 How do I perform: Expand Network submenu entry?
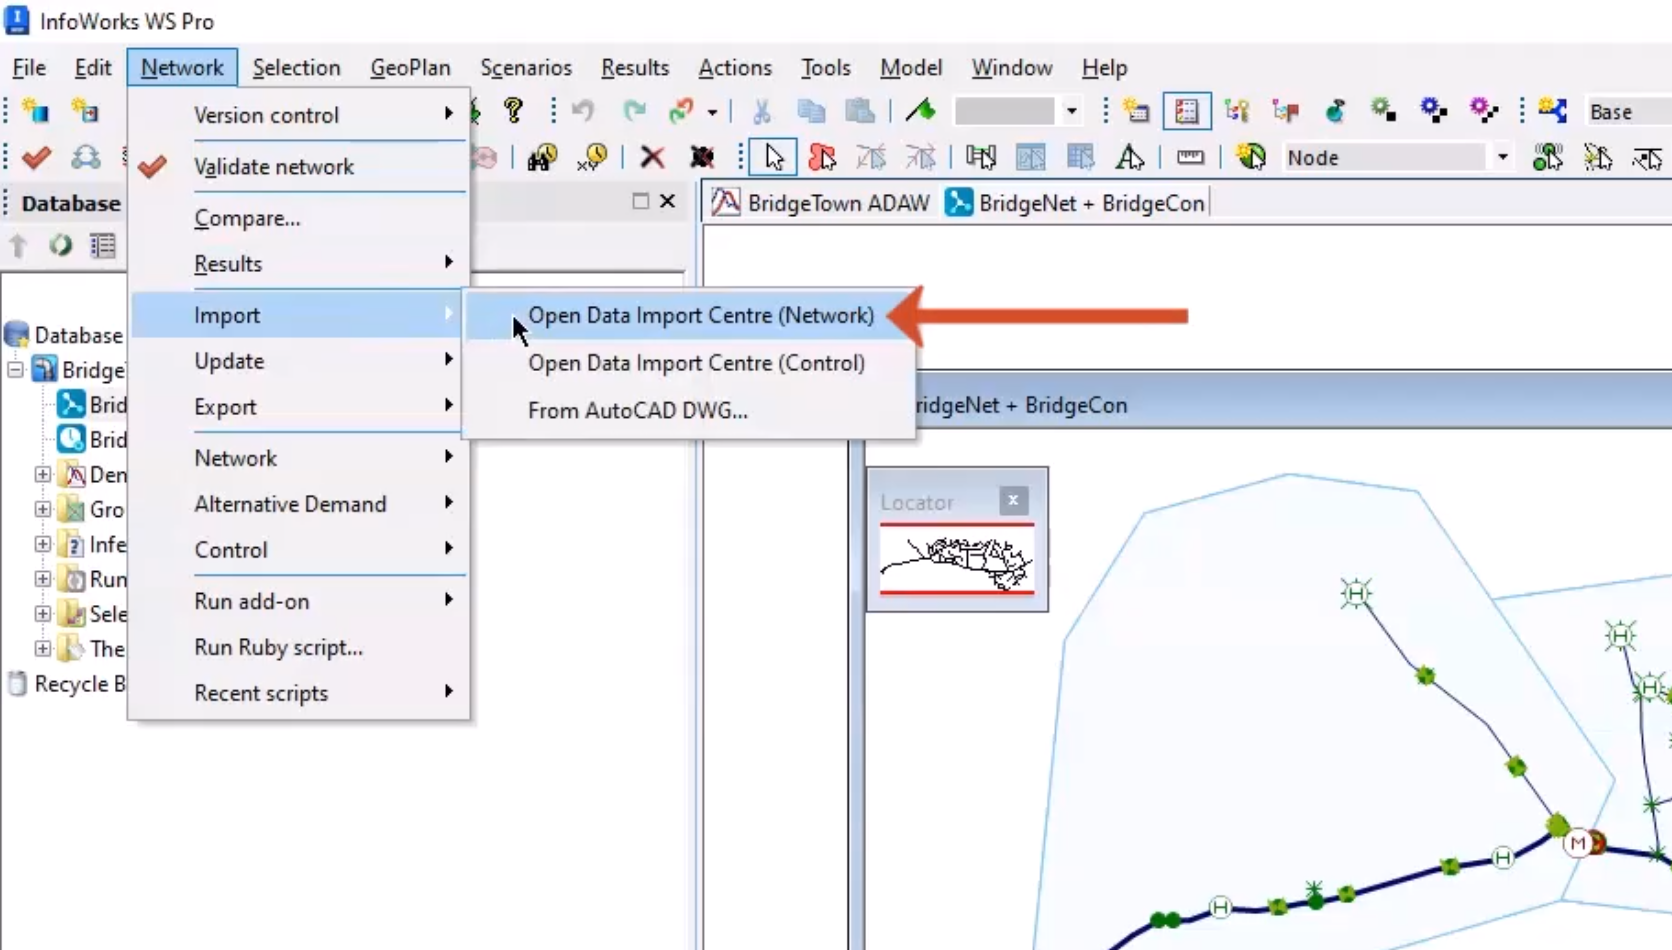(x=300, y=458)
